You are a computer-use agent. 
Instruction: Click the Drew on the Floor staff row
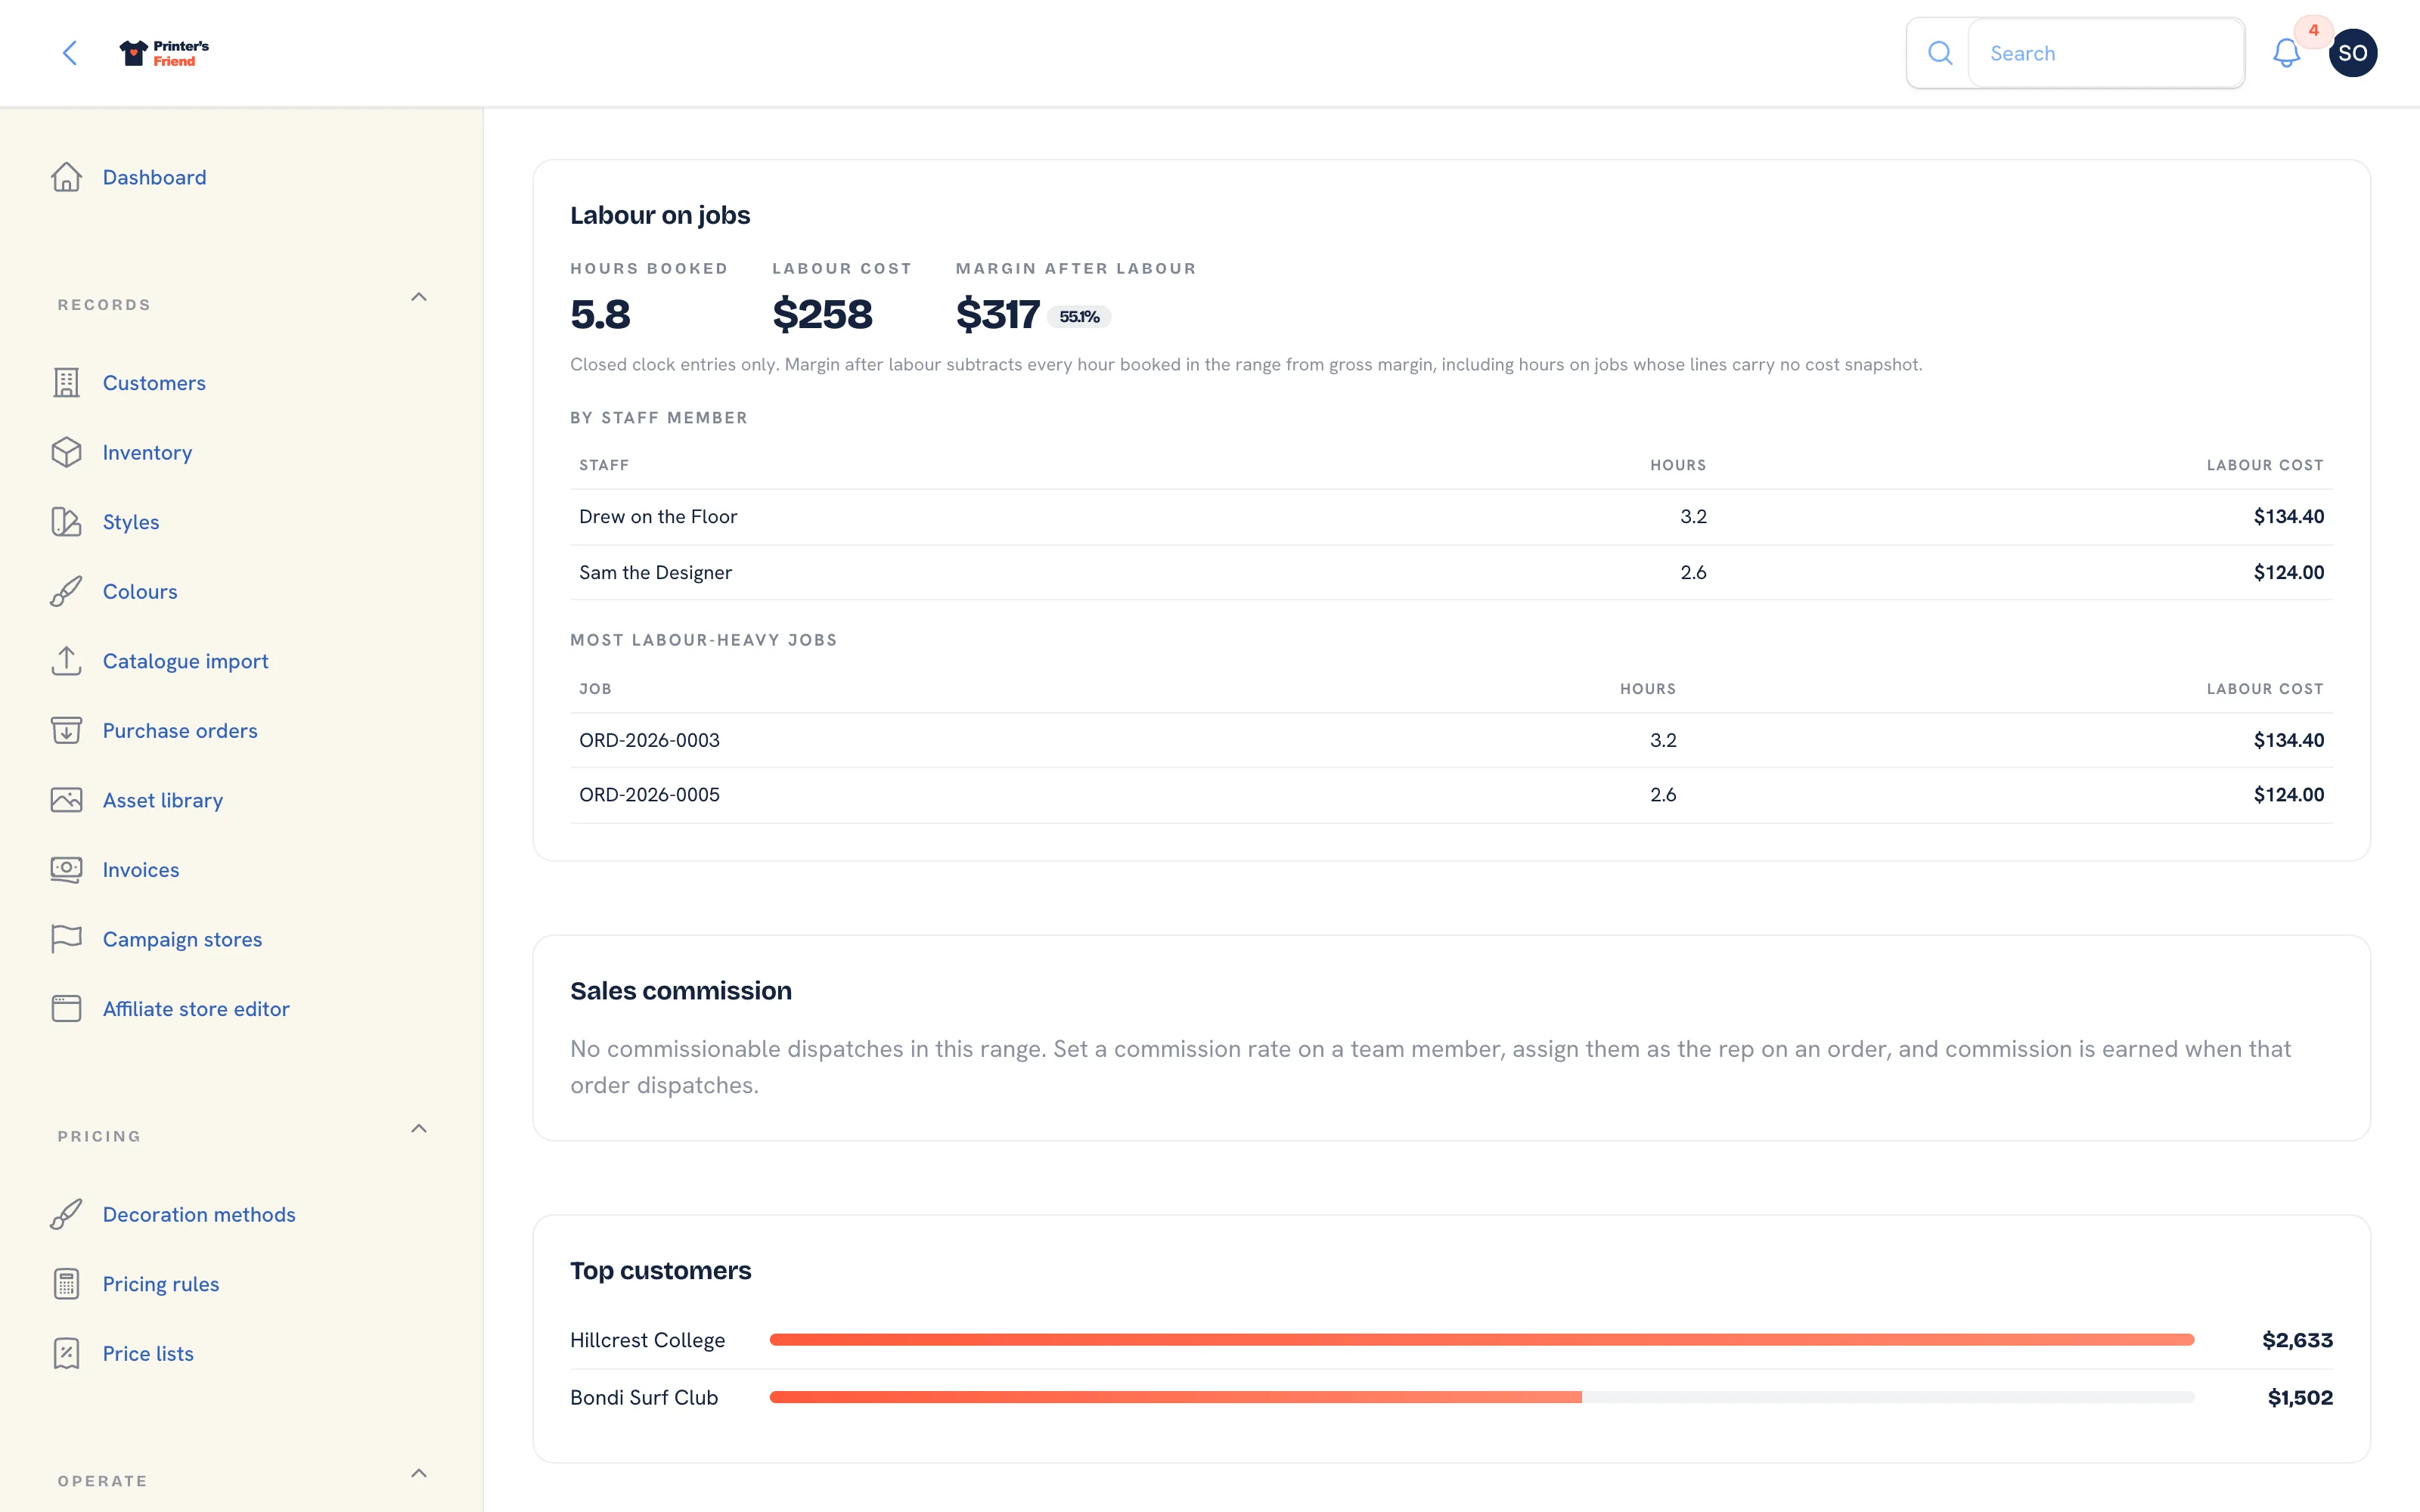pyautogui.click(x=1451, y=517)
